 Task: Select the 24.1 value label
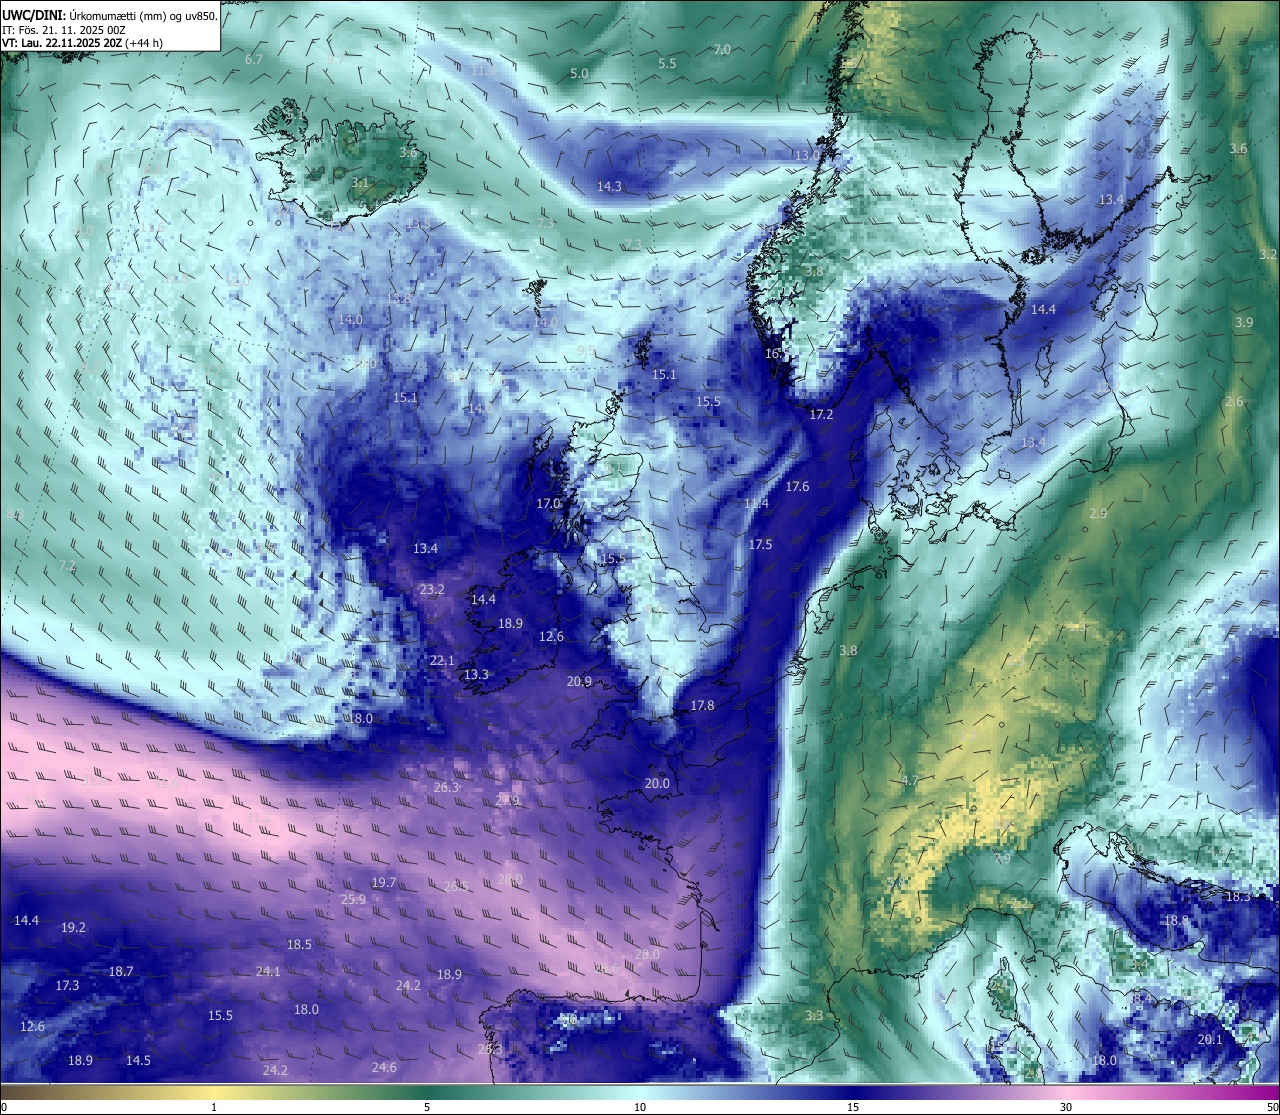click(268, 971)
